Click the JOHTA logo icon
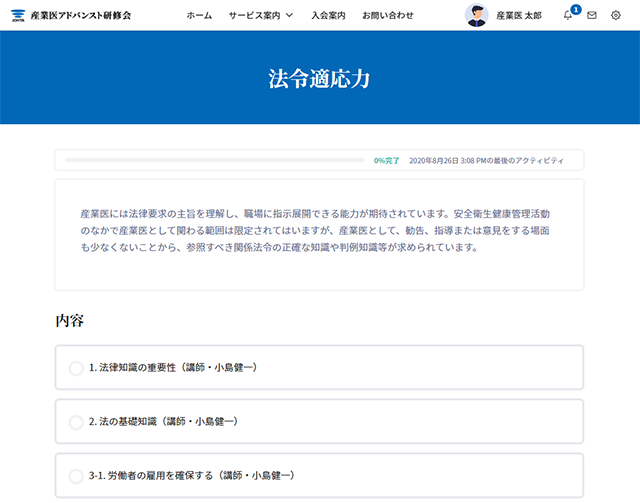The width and height of the screenshot is (640, 503). [x=17, y=16]
